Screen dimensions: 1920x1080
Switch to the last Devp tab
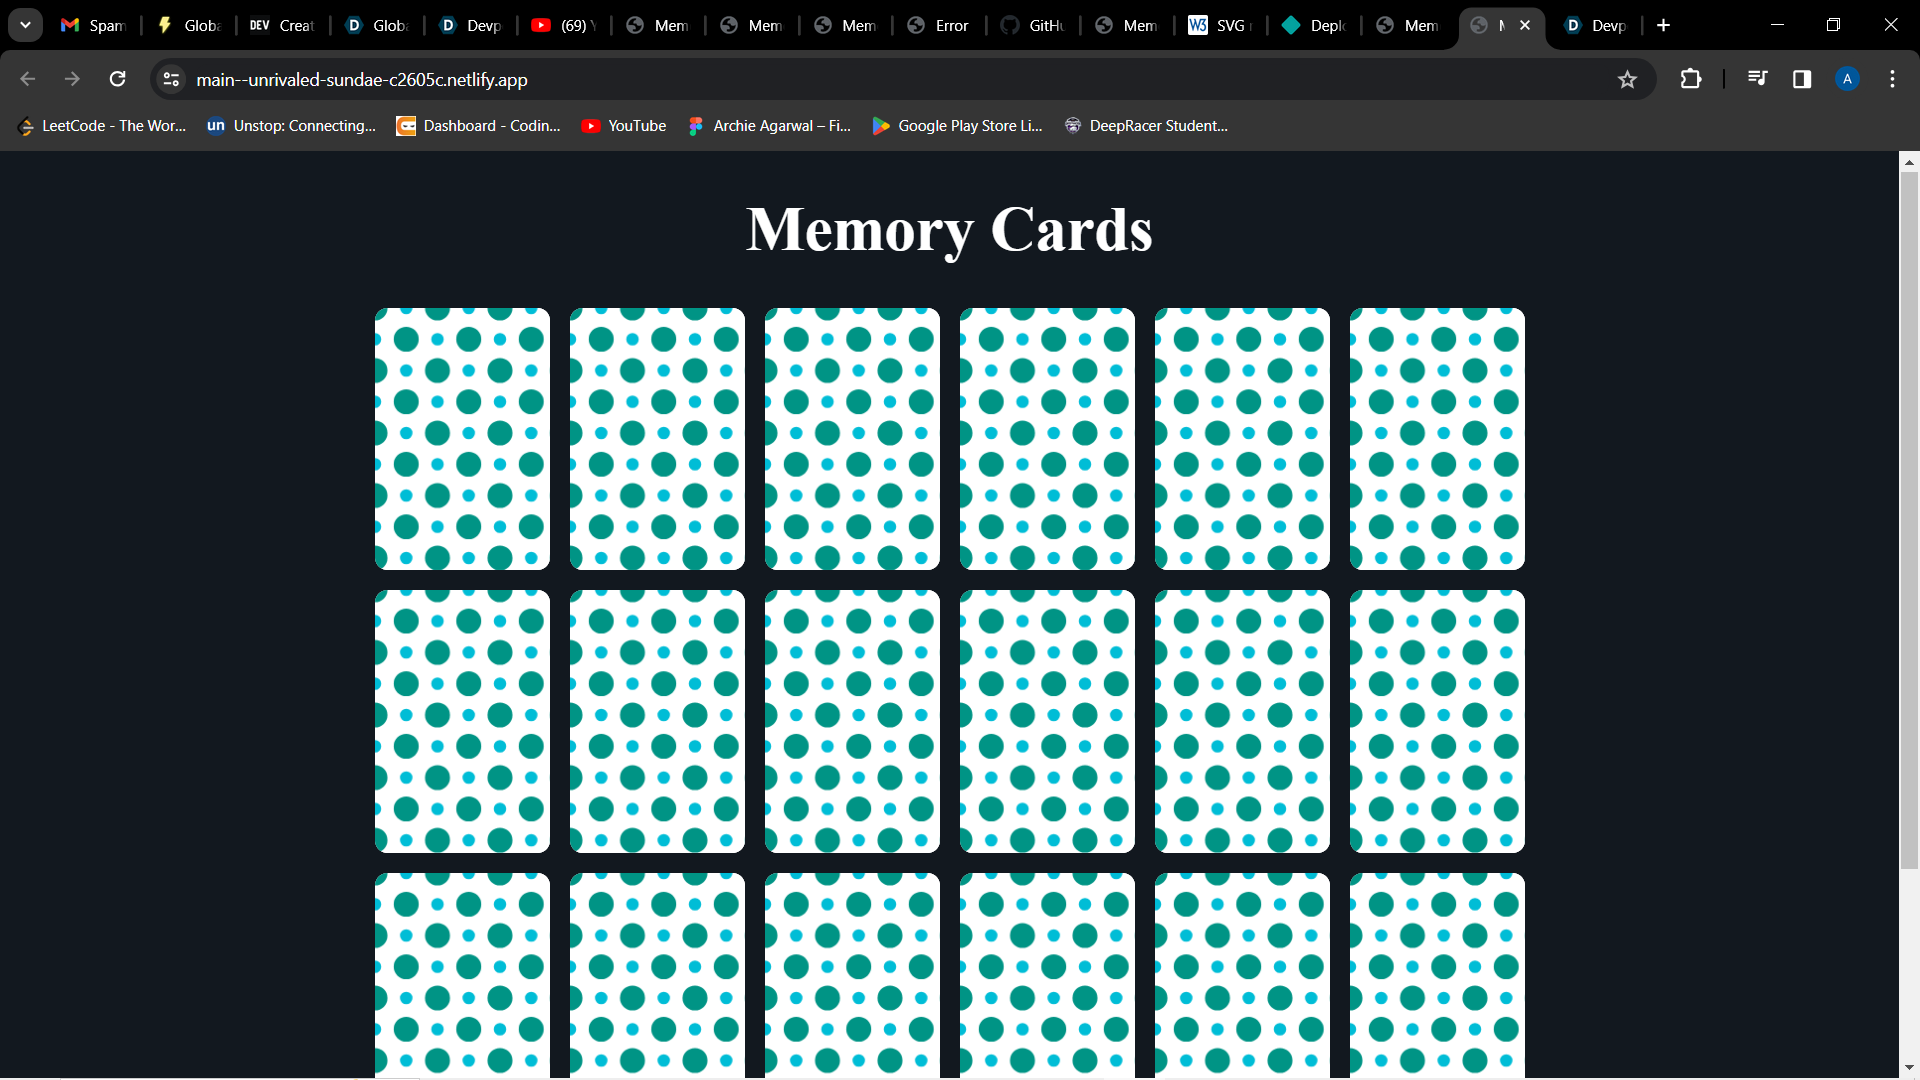point(1596,25)
